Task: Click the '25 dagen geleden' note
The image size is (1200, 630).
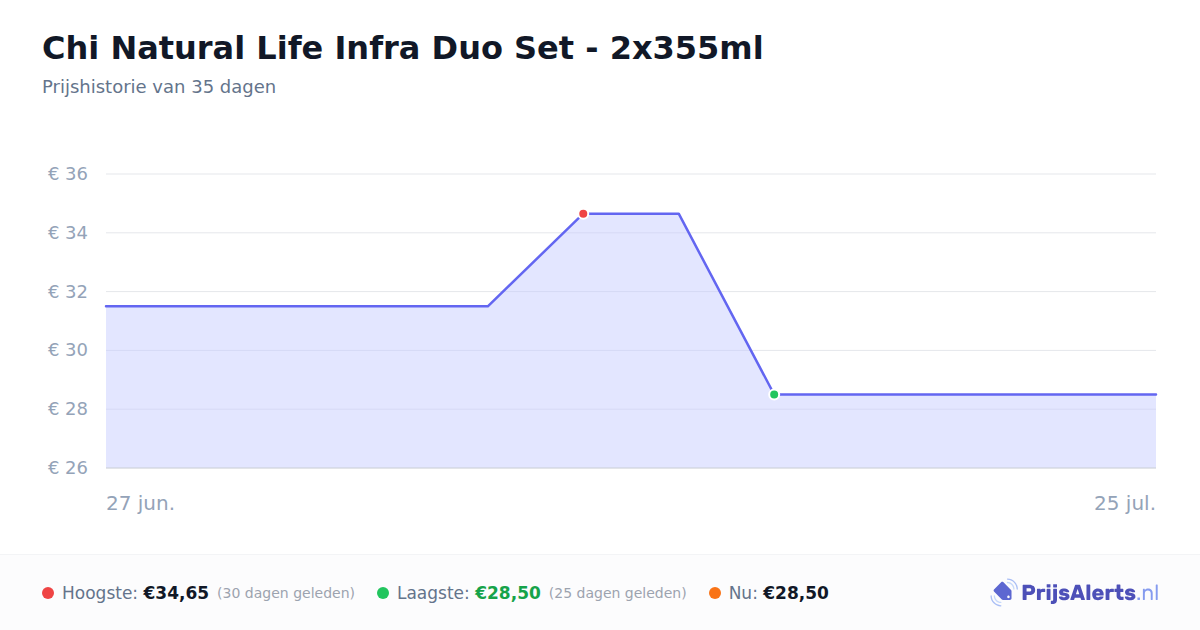Action: (618, 593)
